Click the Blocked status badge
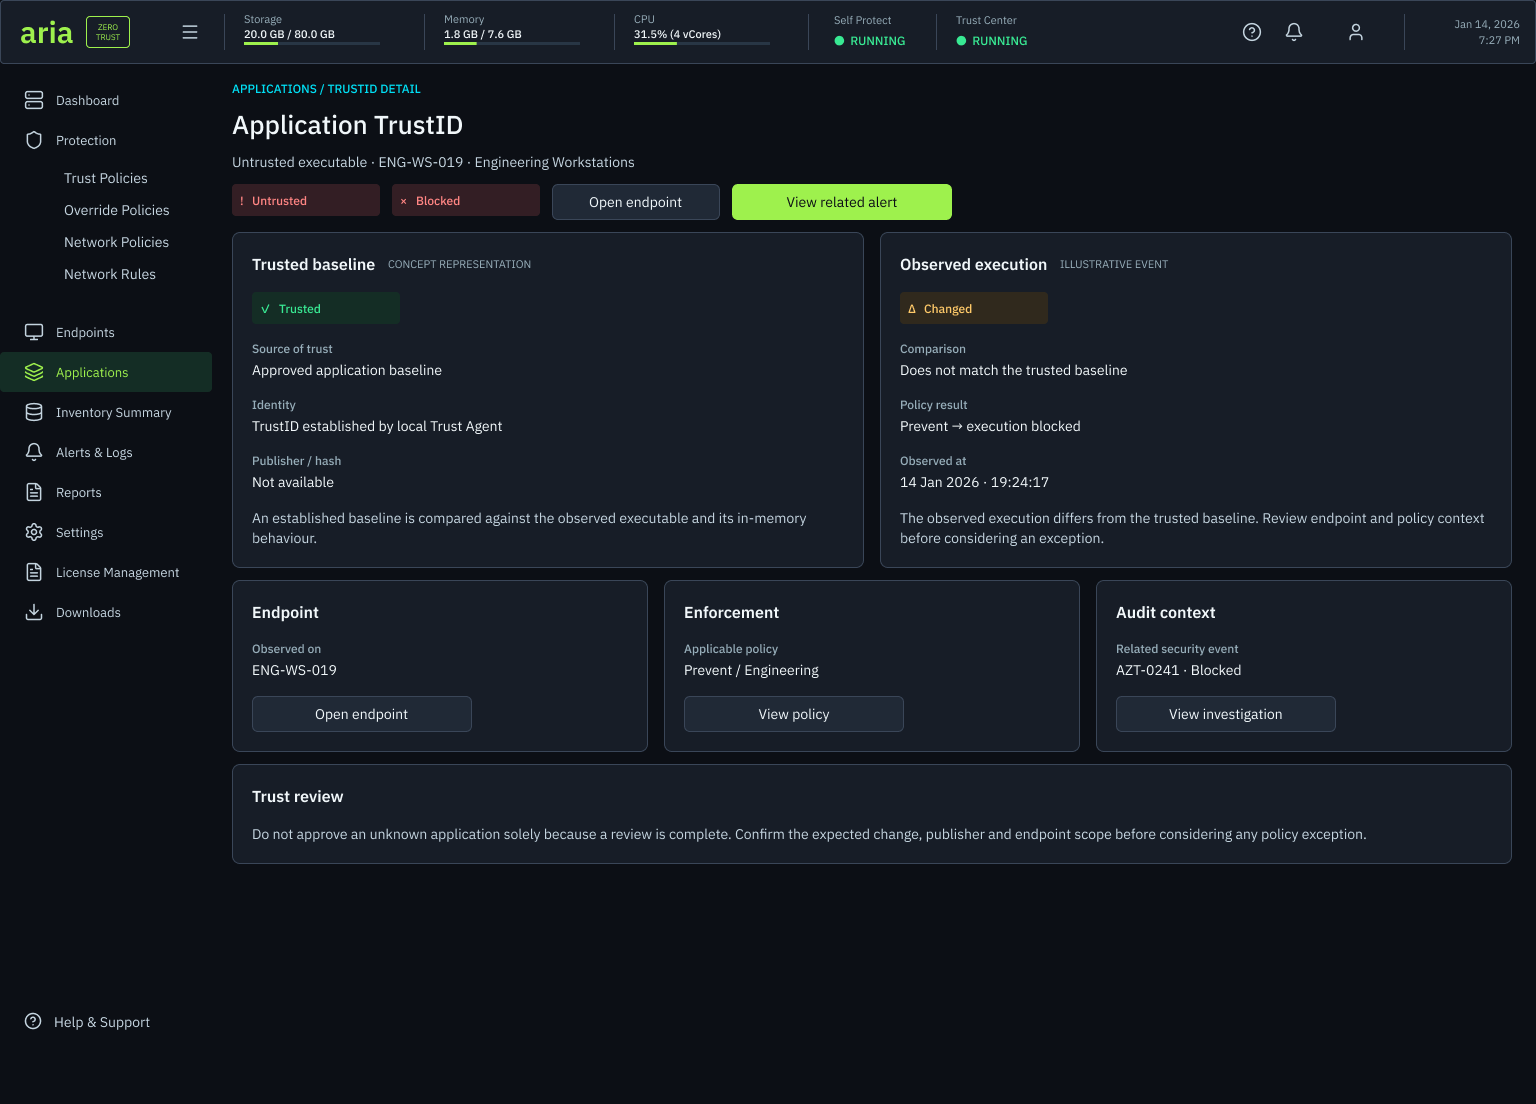Image resolution: width=1536 pixels, height=1104 pixels. tap(466, 200)
